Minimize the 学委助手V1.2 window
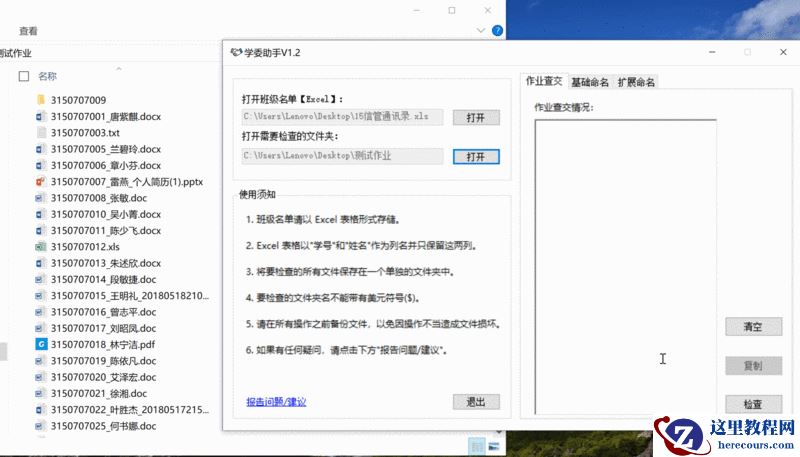Image resolution: width=800 pixels, height=457 pixels. pos(712,52)
